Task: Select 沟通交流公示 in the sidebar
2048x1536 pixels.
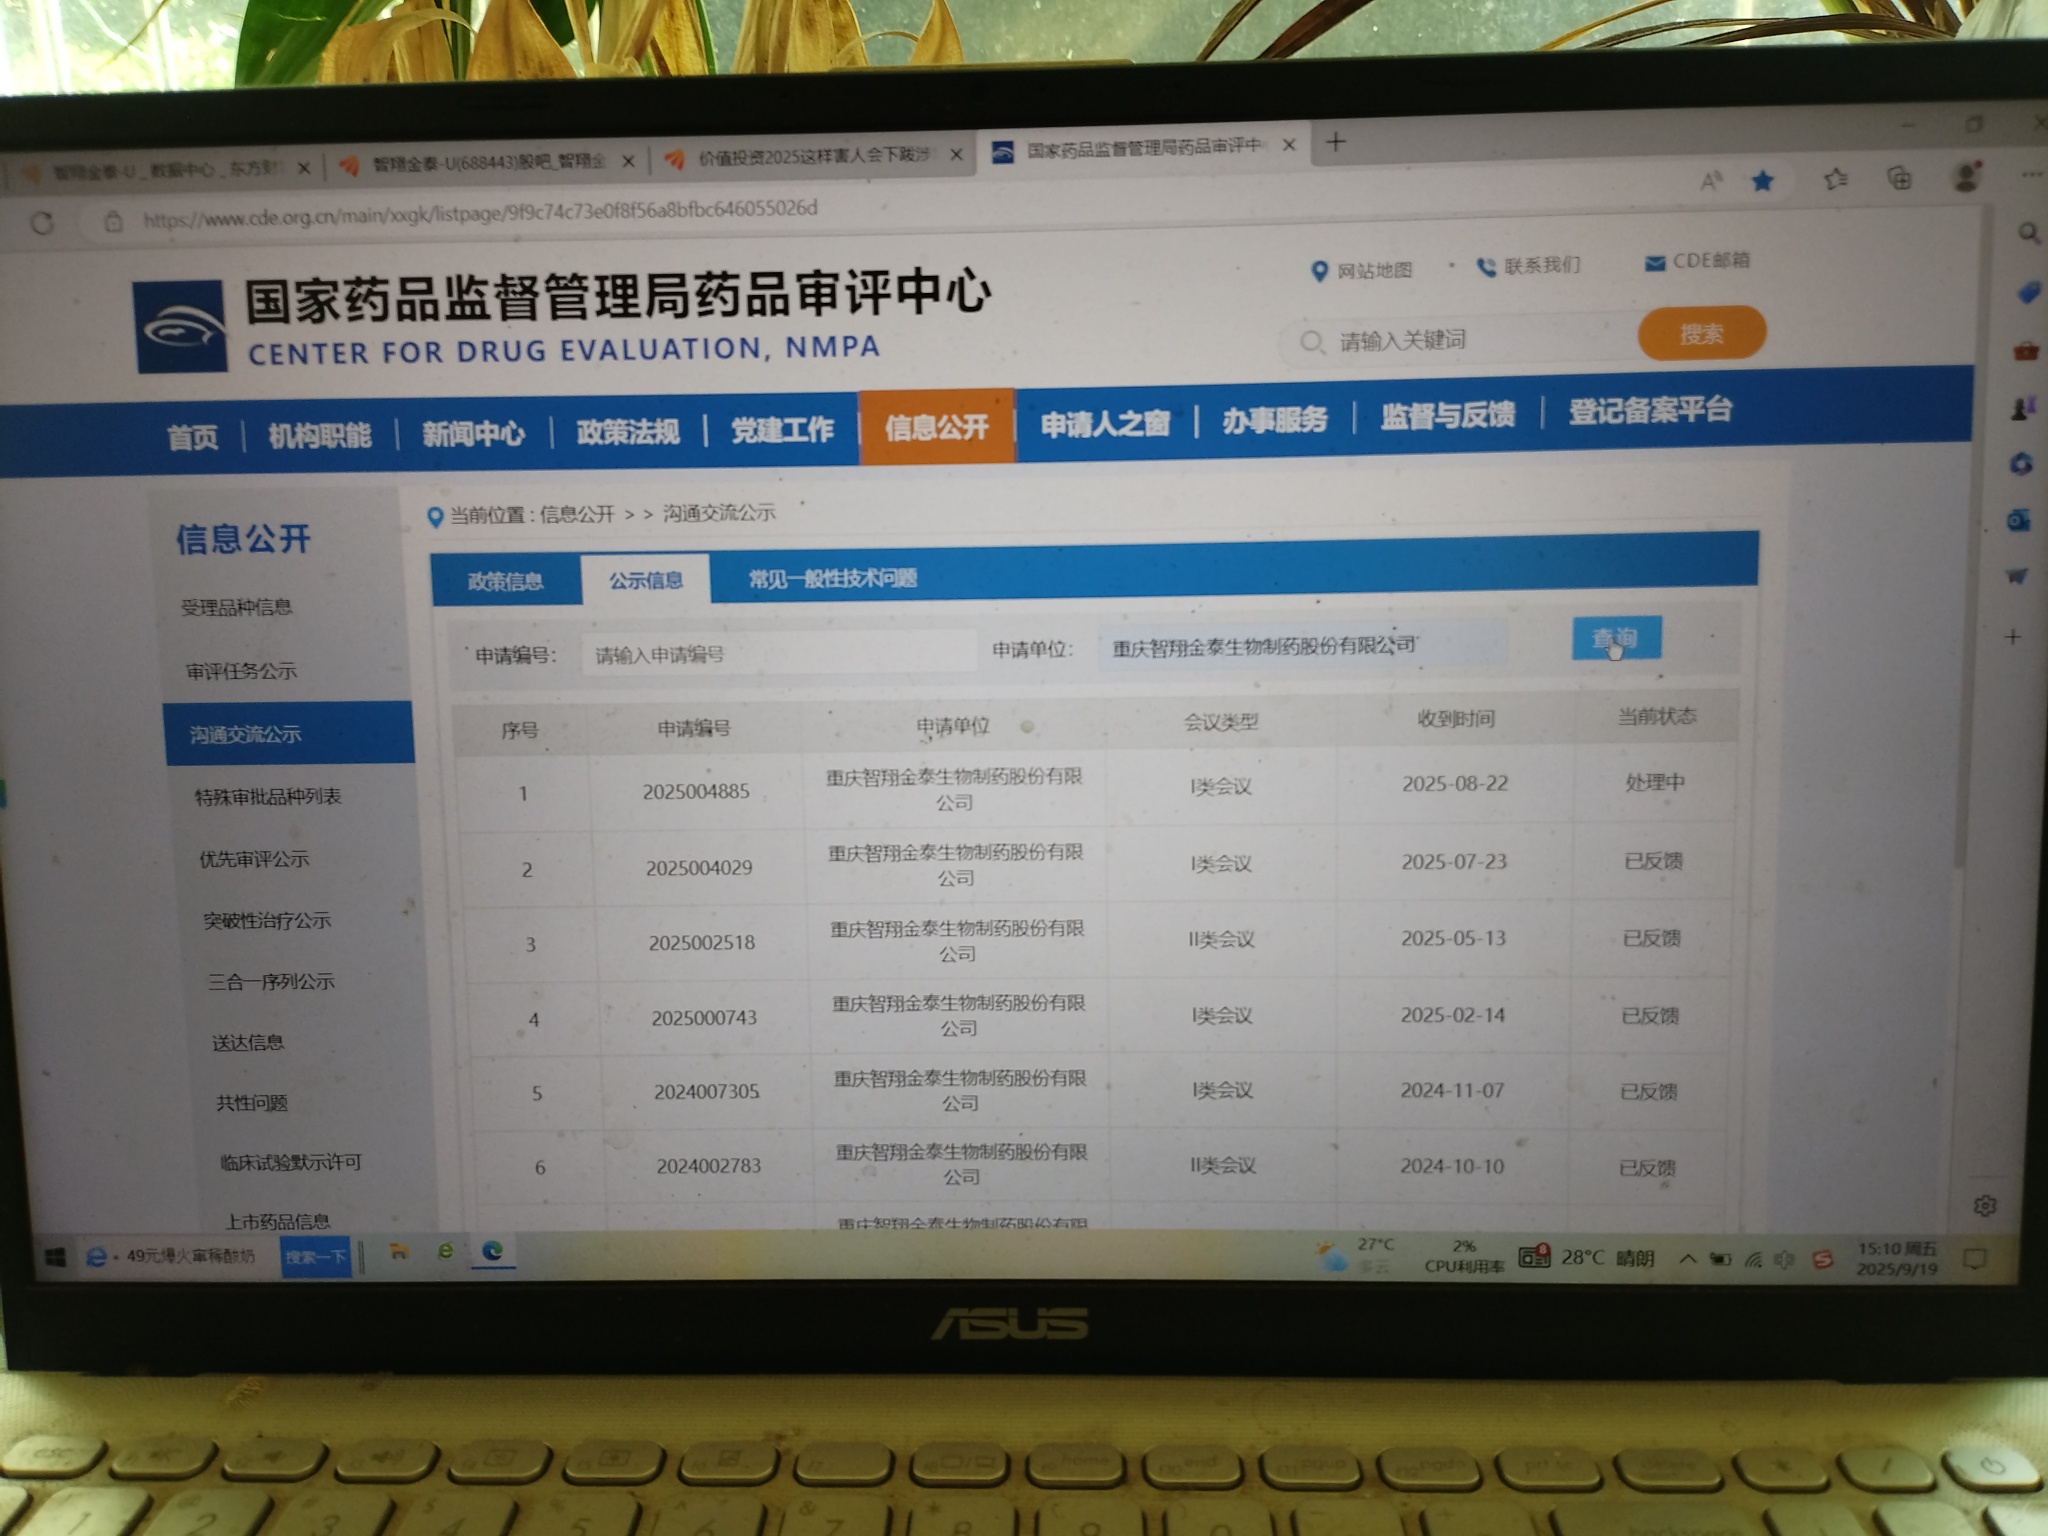Action: 289,733
